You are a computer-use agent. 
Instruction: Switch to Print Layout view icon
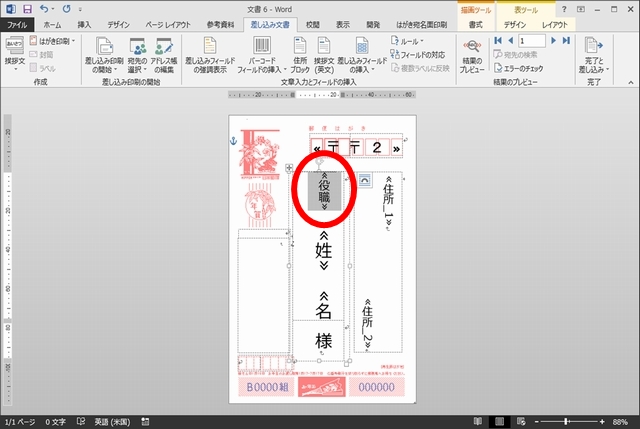(499, 421)
